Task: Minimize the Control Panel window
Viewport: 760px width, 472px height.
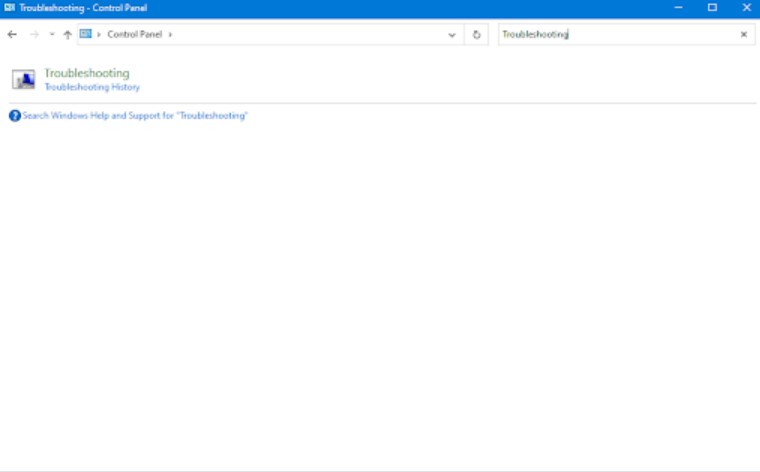Action: click(x=679, y=7)
